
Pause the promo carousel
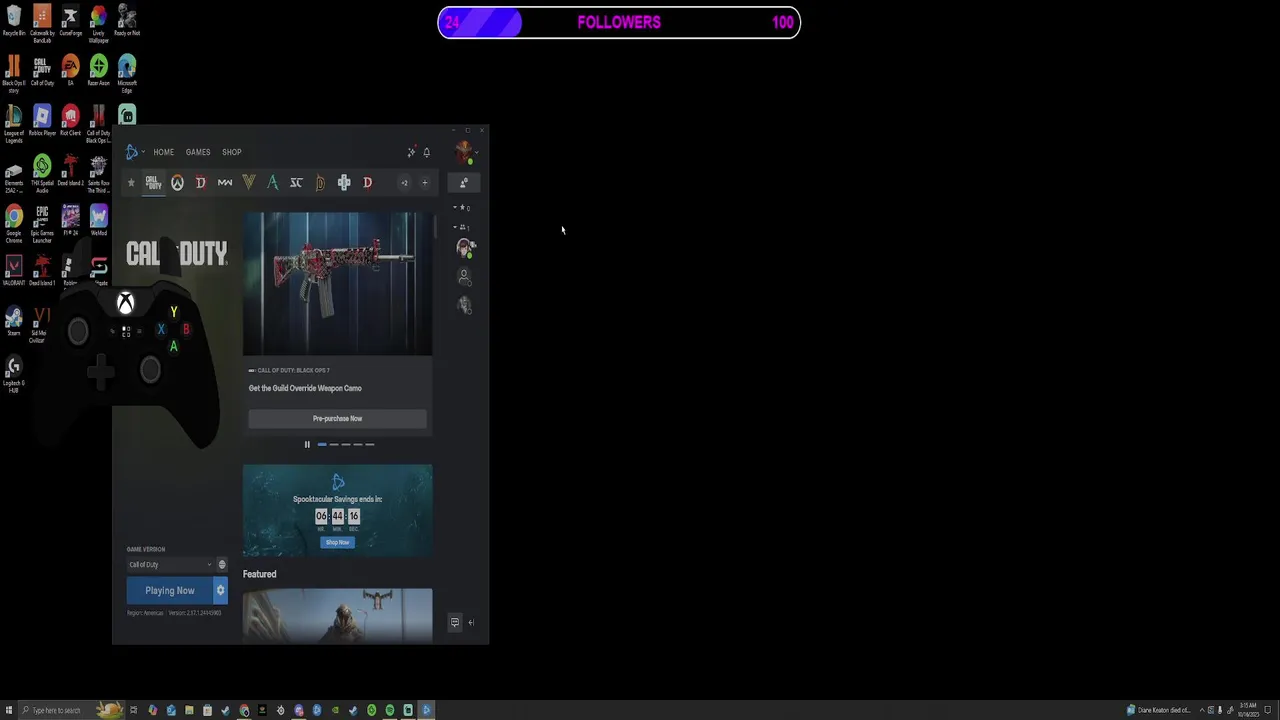(x=307, y=445)
